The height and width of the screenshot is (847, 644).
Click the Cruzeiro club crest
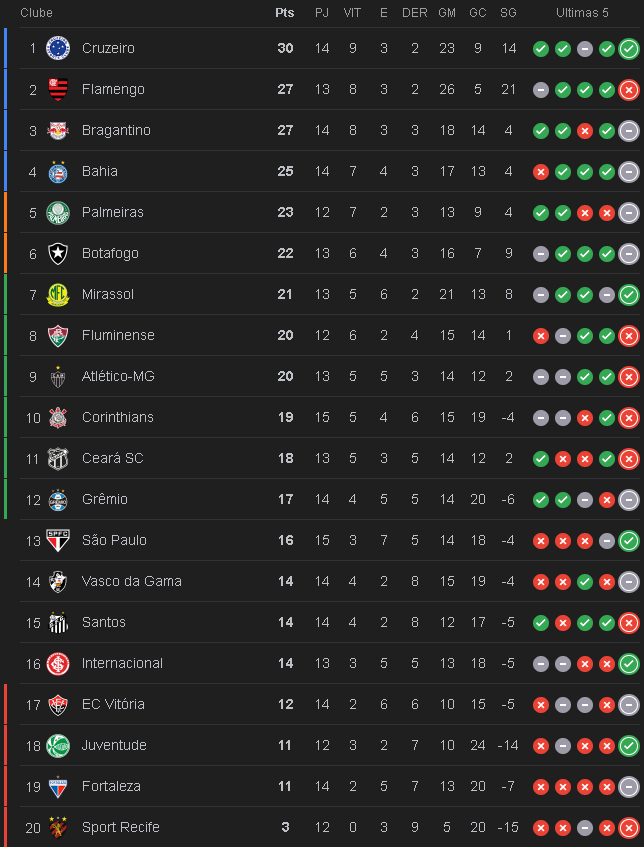[58, 48]
